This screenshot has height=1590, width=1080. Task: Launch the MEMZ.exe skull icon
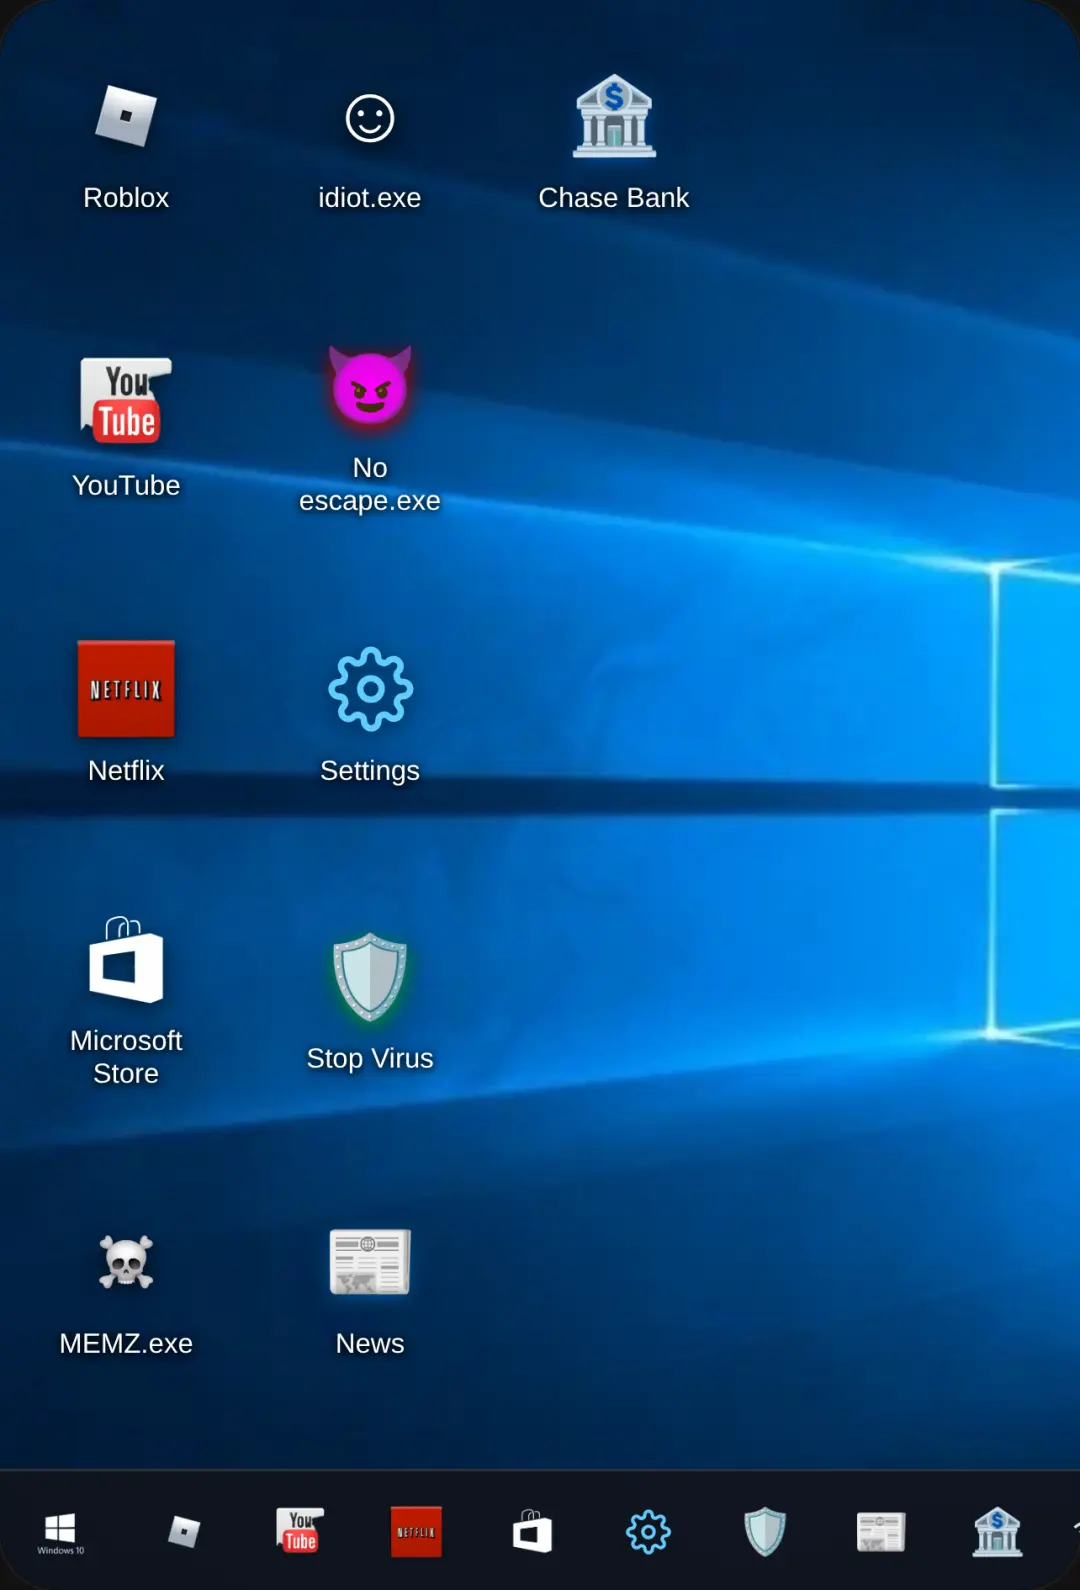pyautogui.click(x=126, y=1262)
